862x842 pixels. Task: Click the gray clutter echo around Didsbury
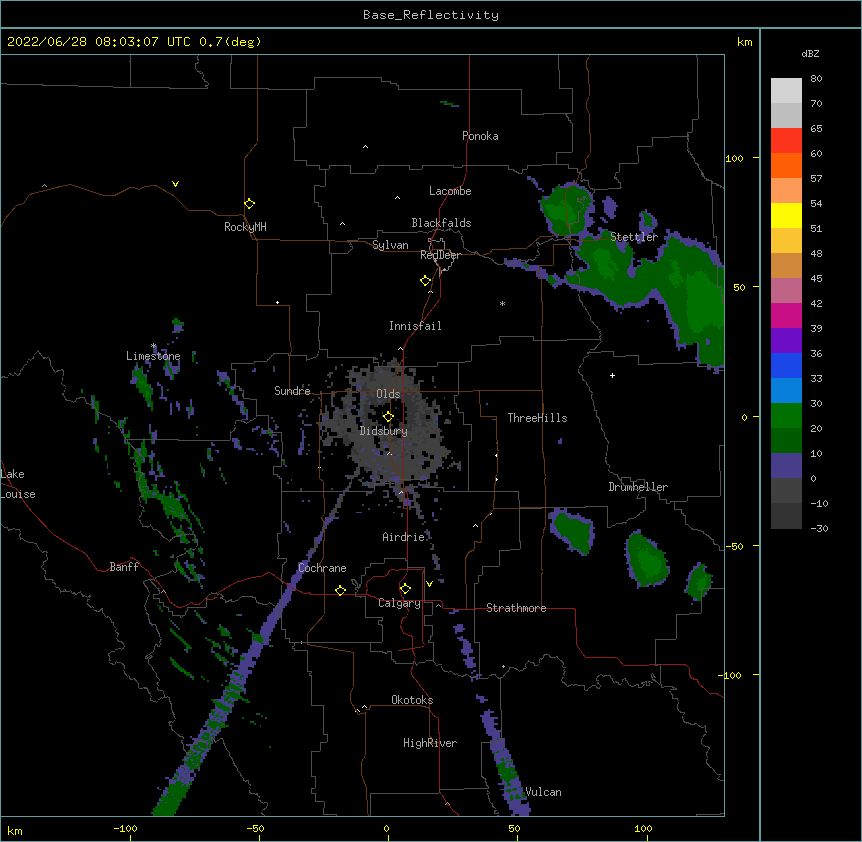(x=388, y=423)
